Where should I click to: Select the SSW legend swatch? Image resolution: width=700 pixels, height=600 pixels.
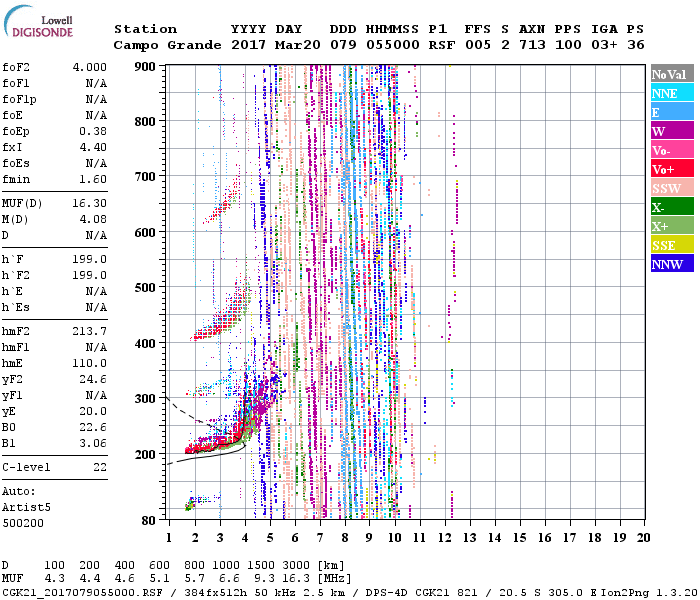point(672,188)
